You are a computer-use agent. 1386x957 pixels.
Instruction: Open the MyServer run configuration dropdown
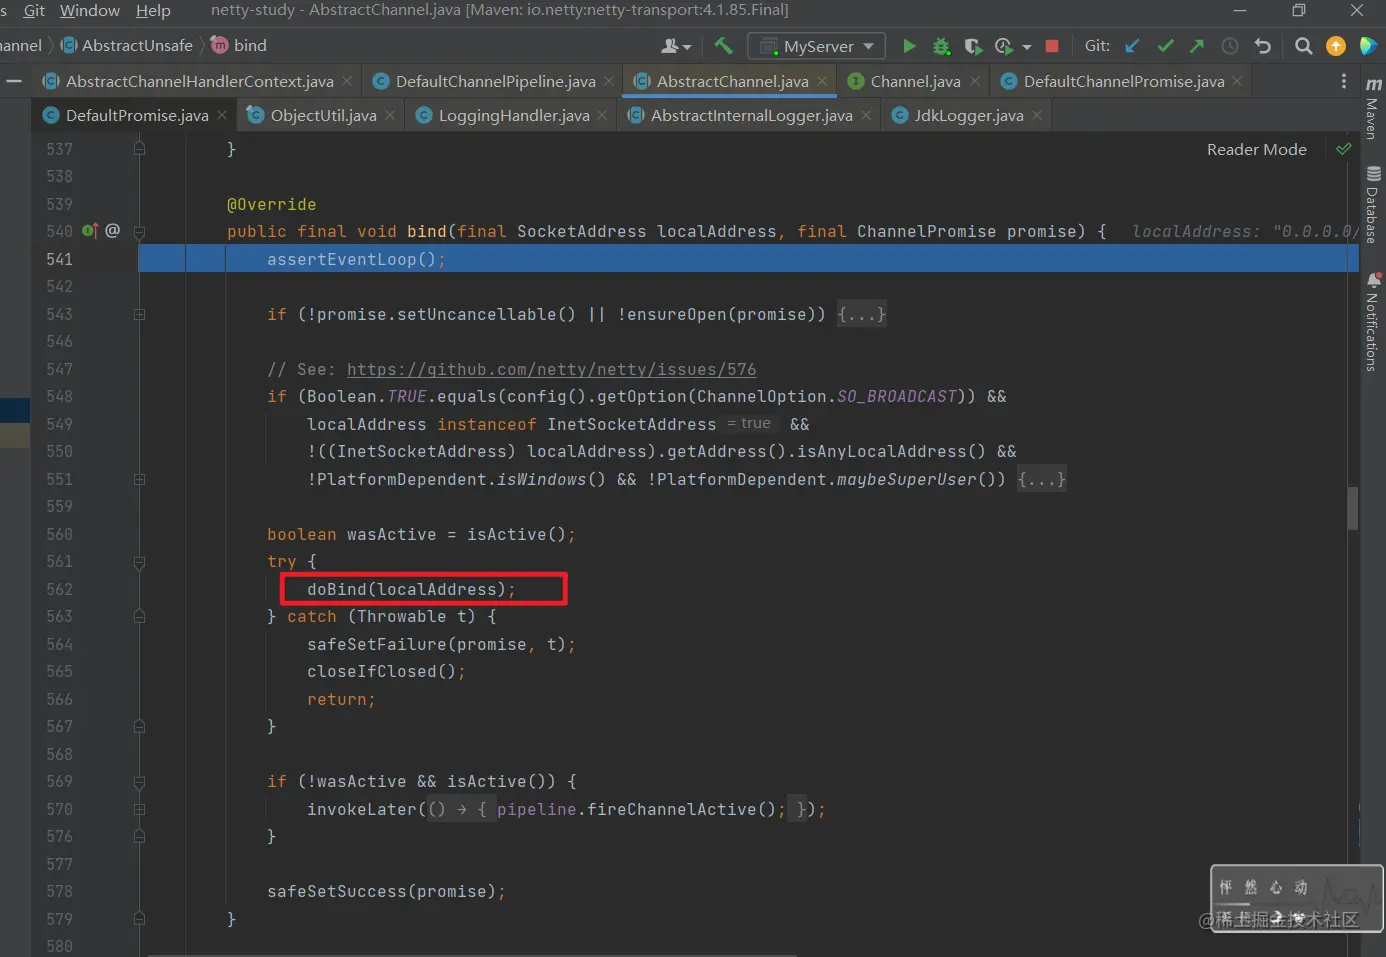[817, 46]
